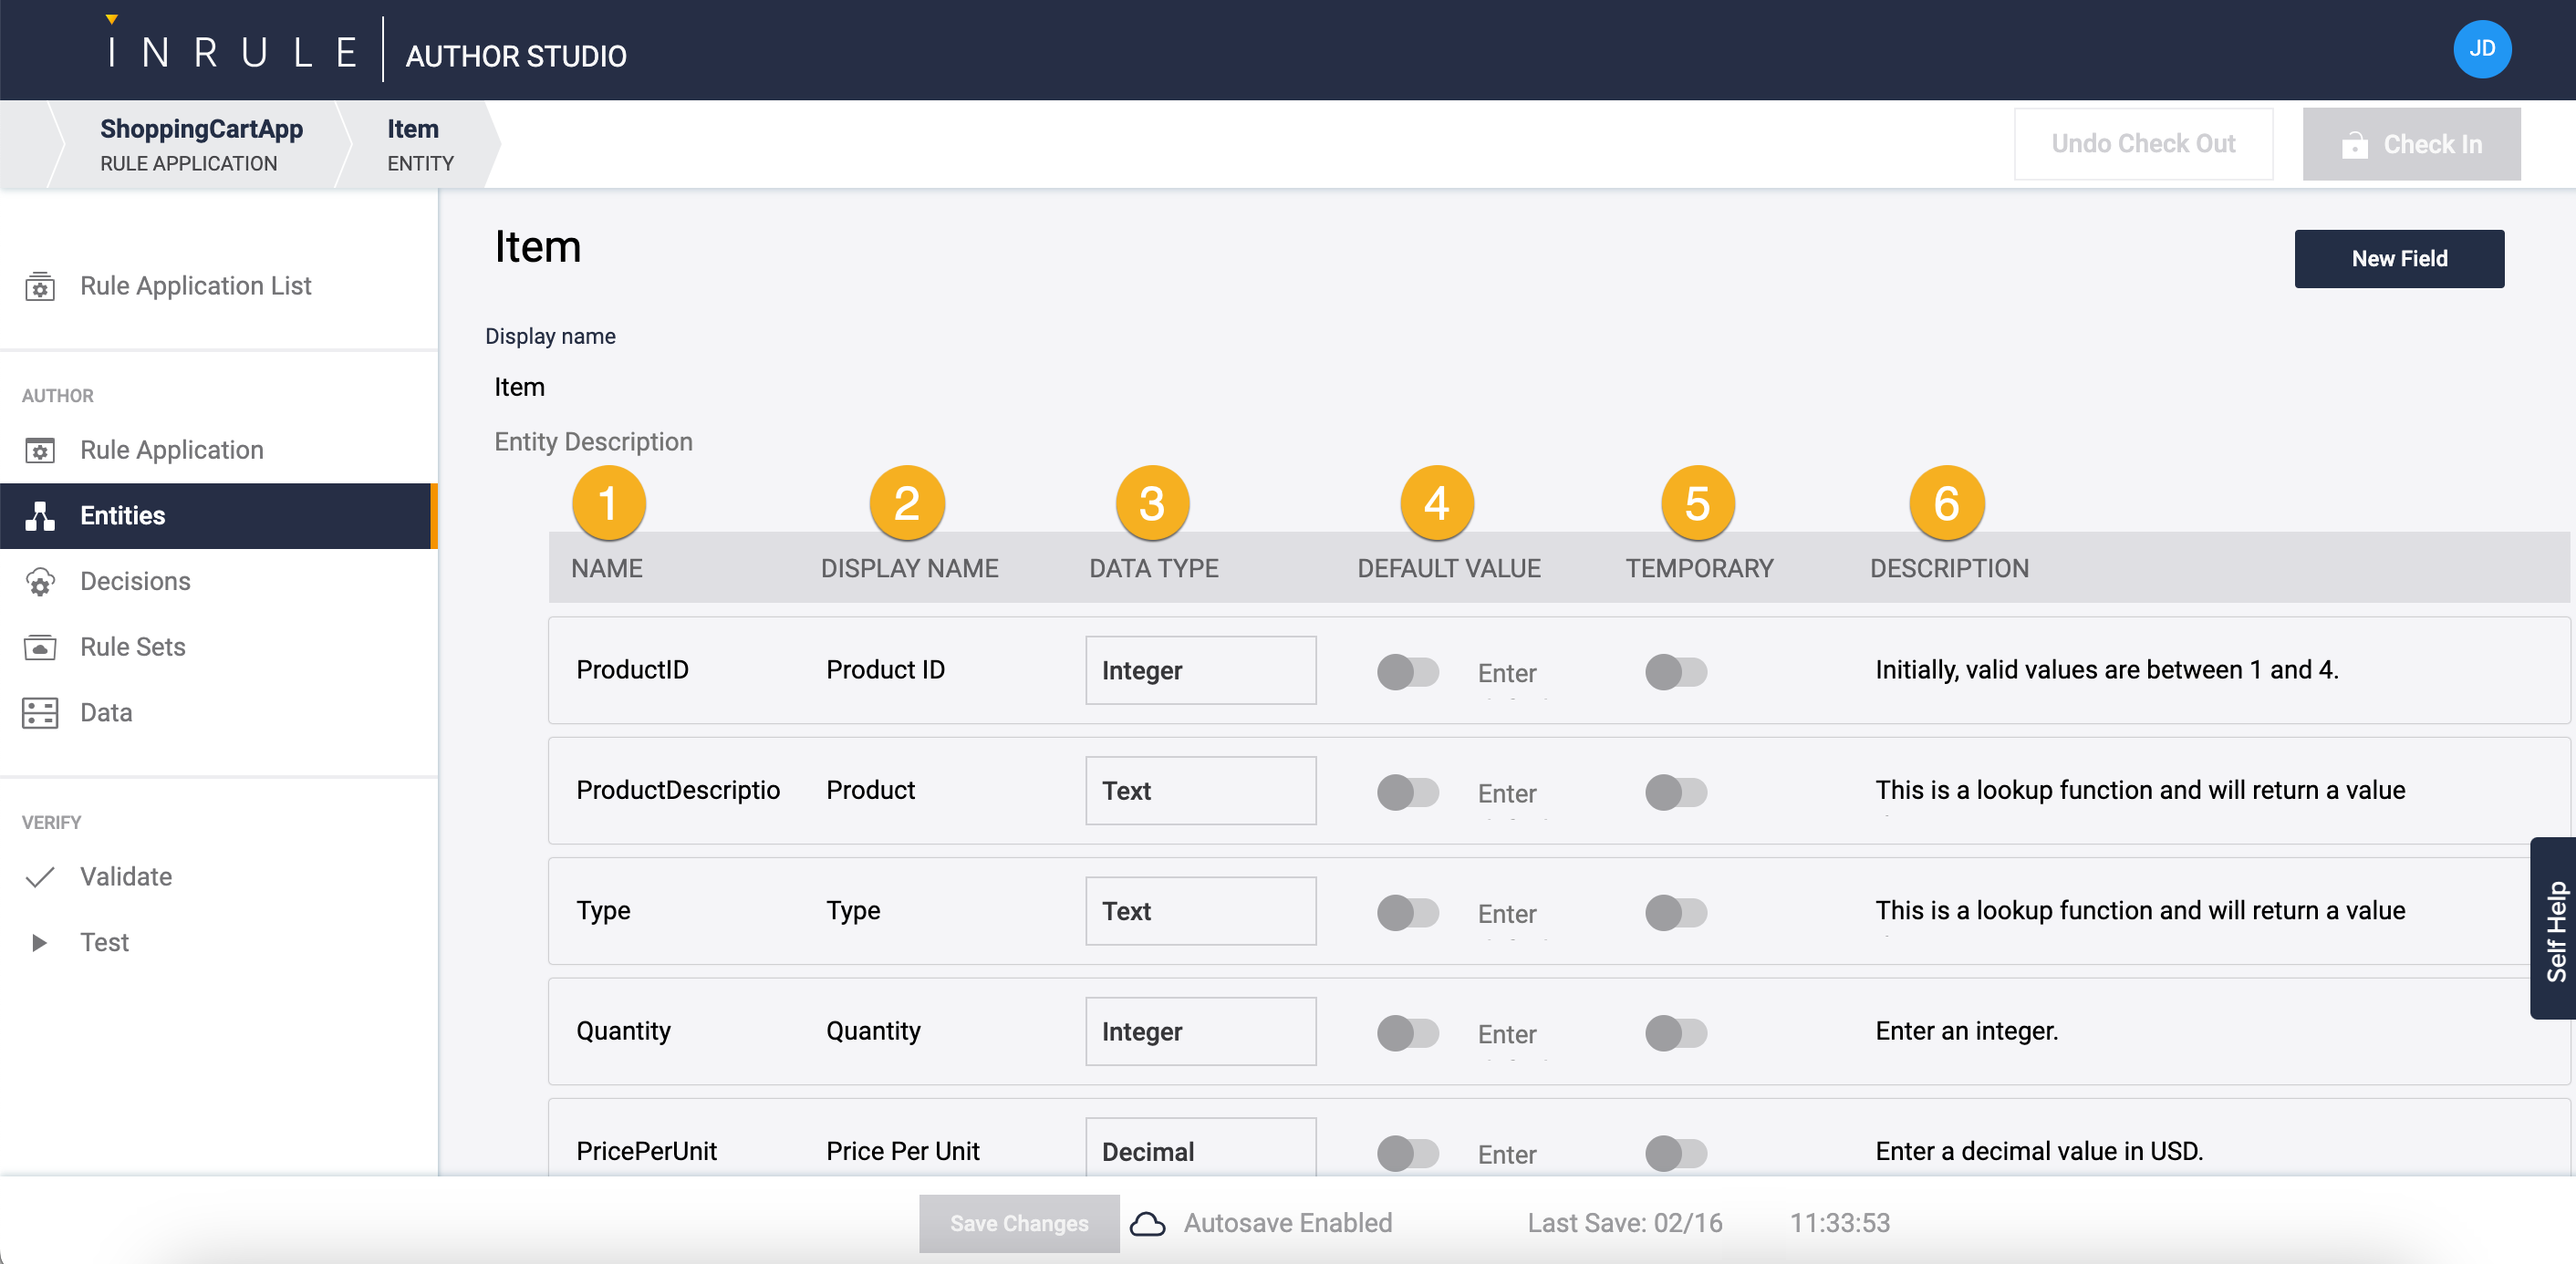The height and width of the screenshot is (1264, 2576).
Task: Open data type dropdown for ProductDescription
Action: point(1200,791)
